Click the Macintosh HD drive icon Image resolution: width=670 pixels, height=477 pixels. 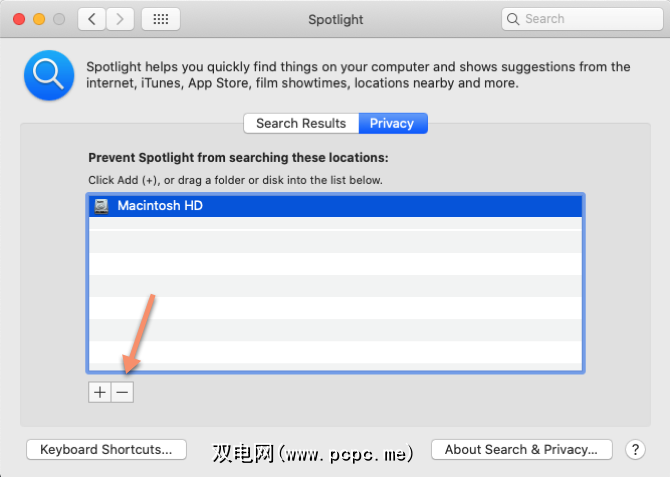click(101, 206)
